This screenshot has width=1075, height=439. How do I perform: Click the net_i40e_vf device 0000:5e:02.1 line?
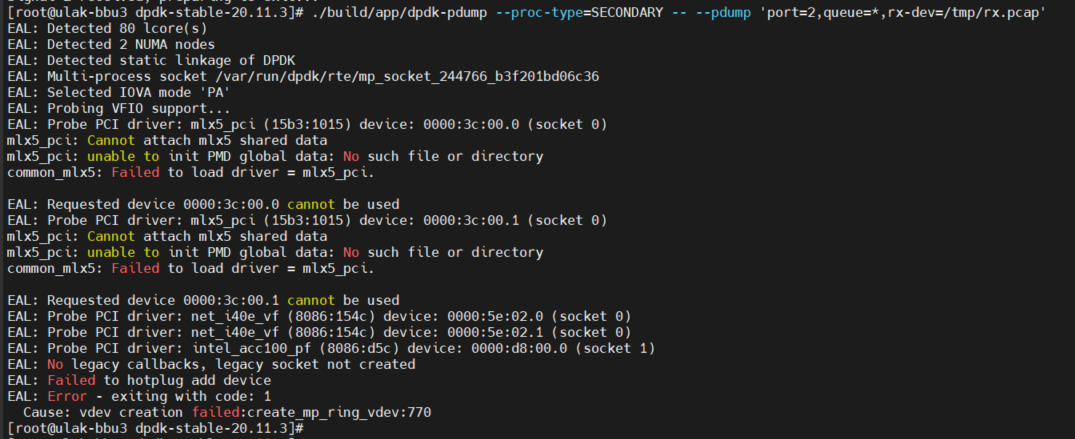[x=319, y=333]
